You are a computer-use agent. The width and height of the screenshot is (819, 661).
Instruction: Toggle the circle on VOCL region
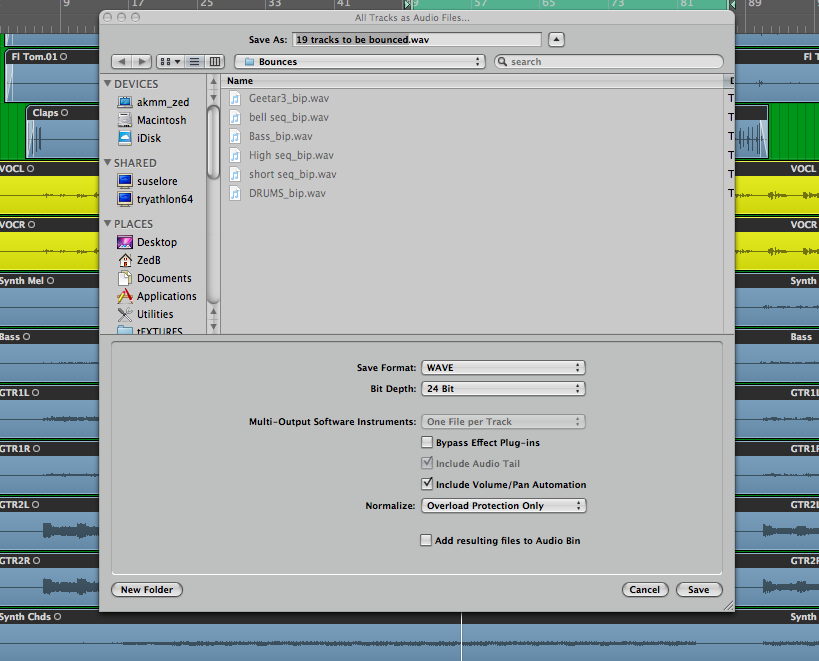30,169
